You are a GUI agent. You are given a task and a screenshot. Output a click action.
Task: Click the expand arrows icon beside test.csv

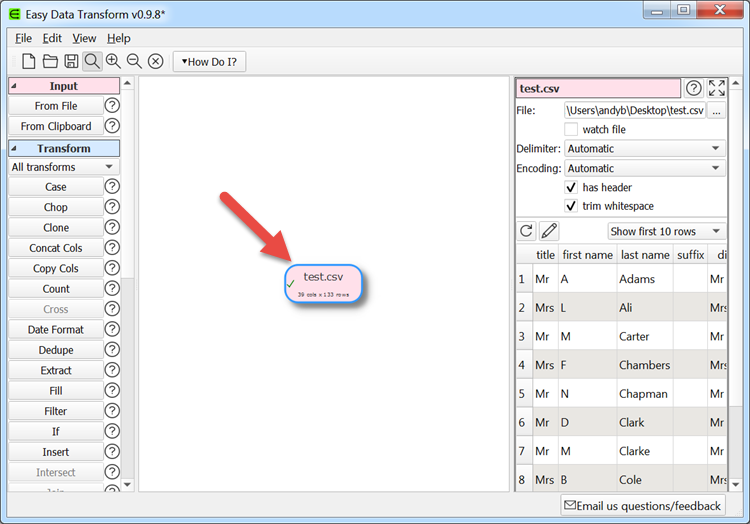(717, 88)
